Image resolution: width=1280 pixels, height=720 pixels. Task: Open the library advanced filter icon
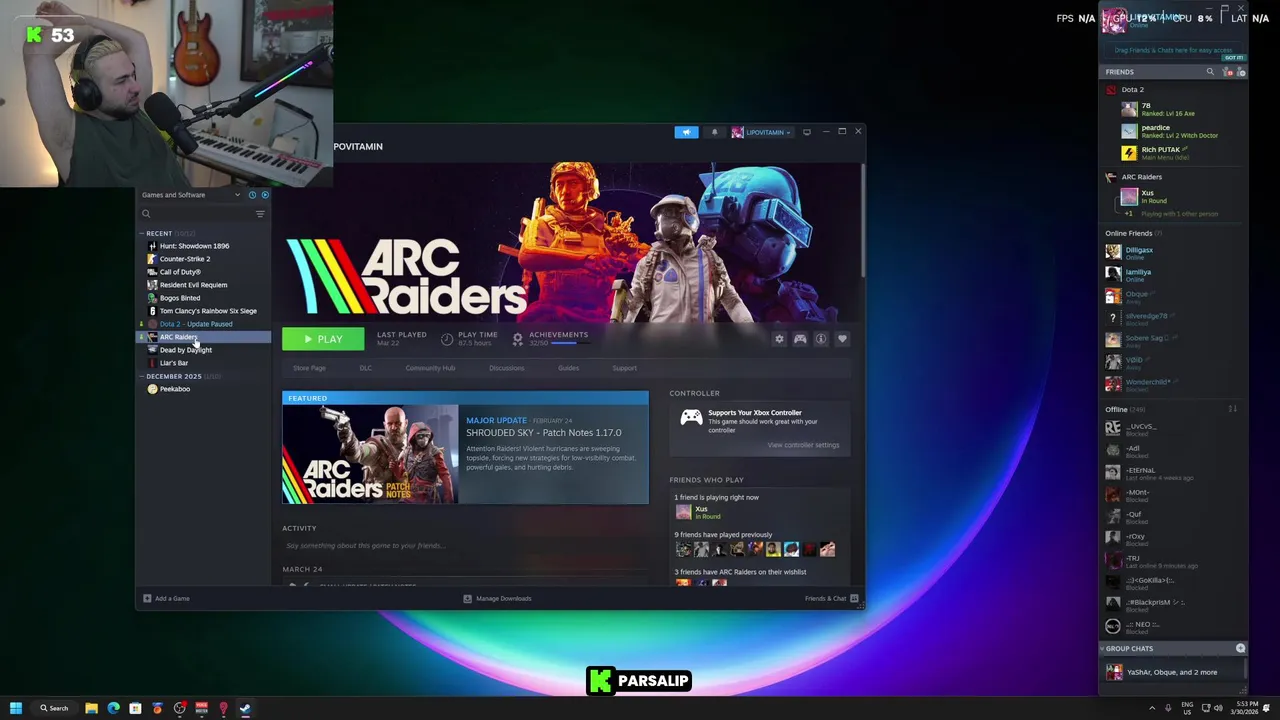click(261, 214)
